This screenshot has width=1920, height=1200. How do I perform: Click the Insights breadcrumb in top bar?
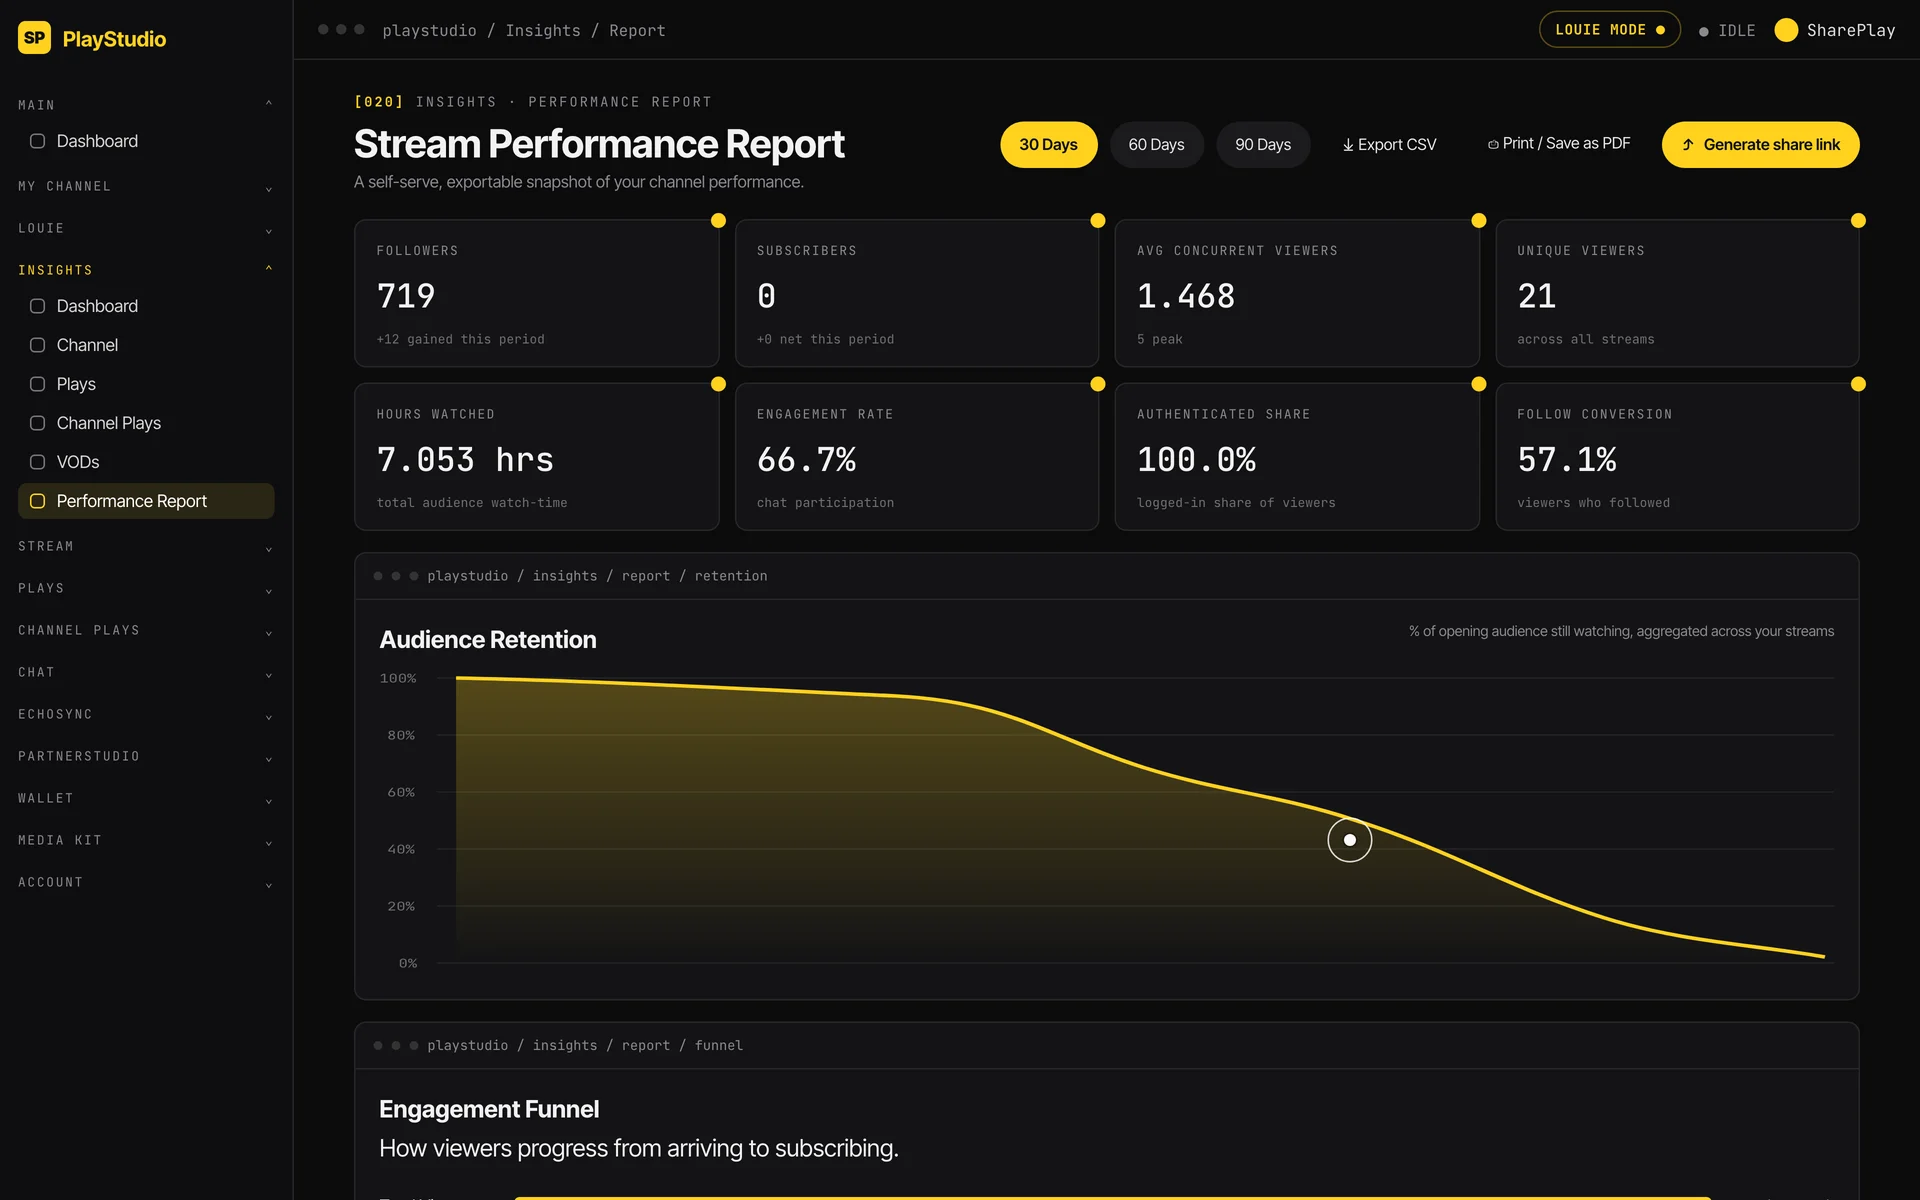click(543, 31)
